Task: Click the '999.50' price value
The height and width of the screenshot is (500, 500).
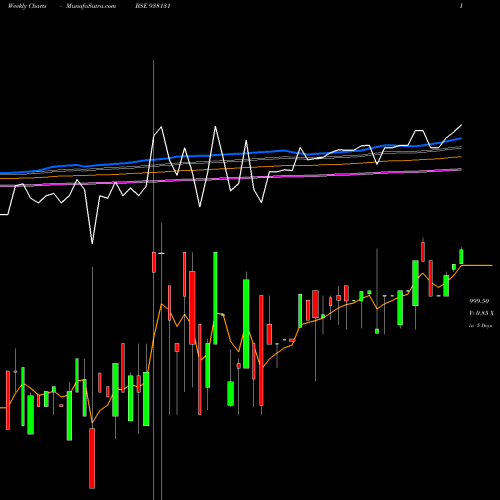Action: coord(479,301)
